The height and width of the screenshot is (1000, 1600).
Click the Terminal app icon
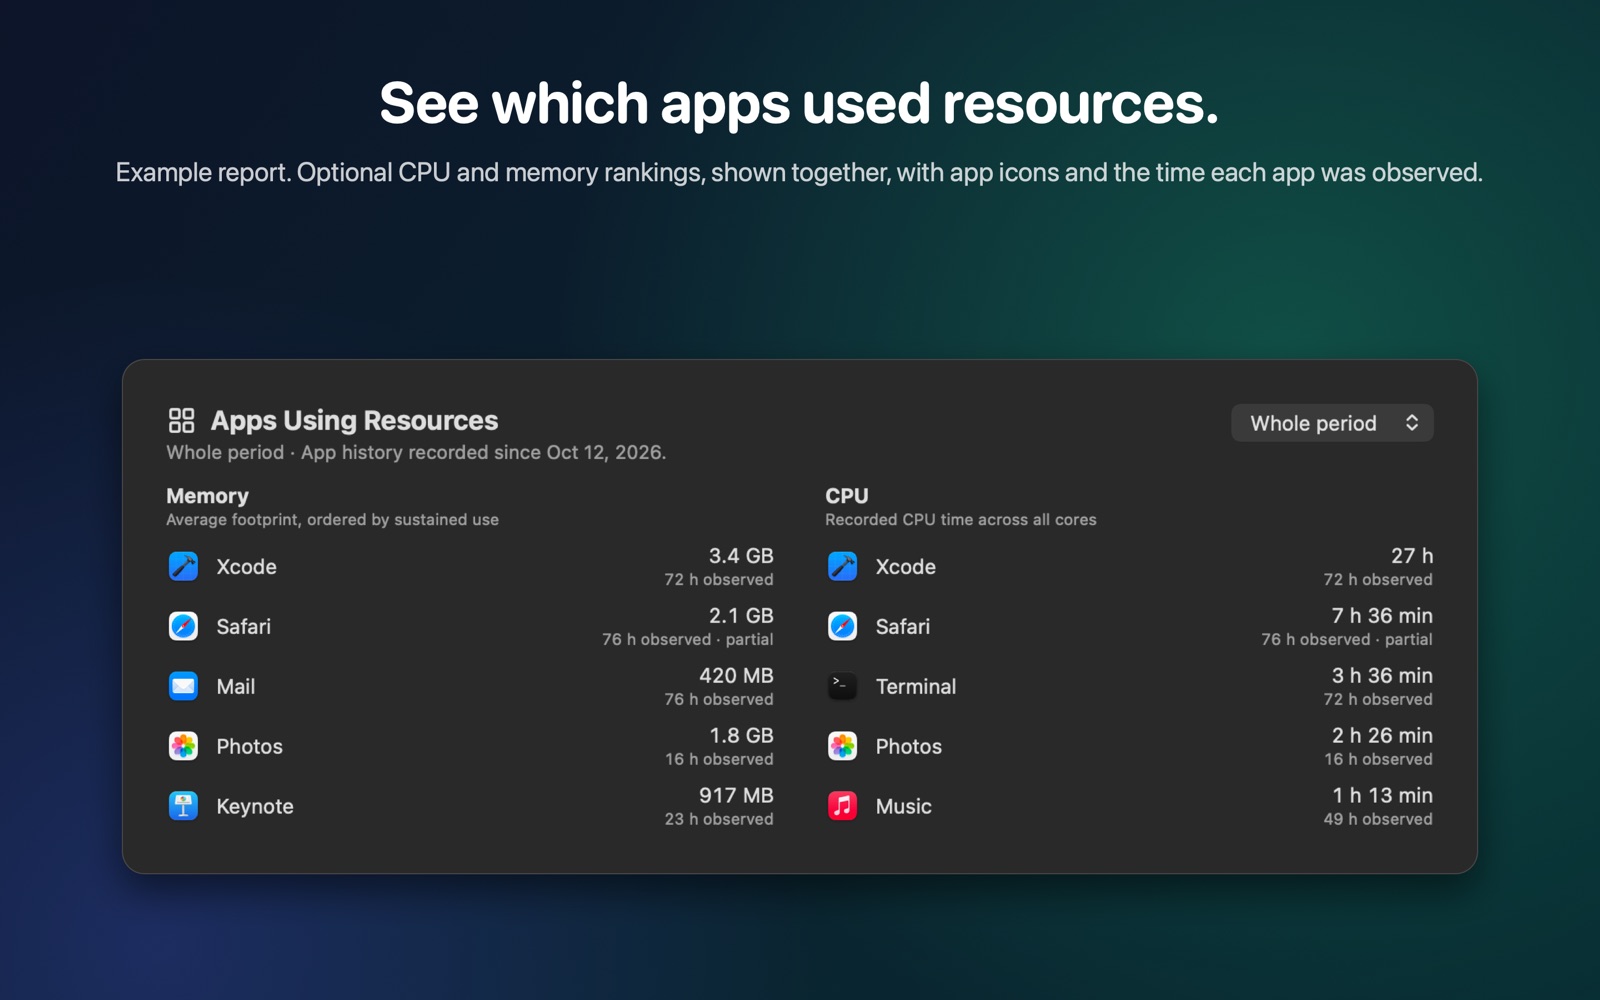842,686
